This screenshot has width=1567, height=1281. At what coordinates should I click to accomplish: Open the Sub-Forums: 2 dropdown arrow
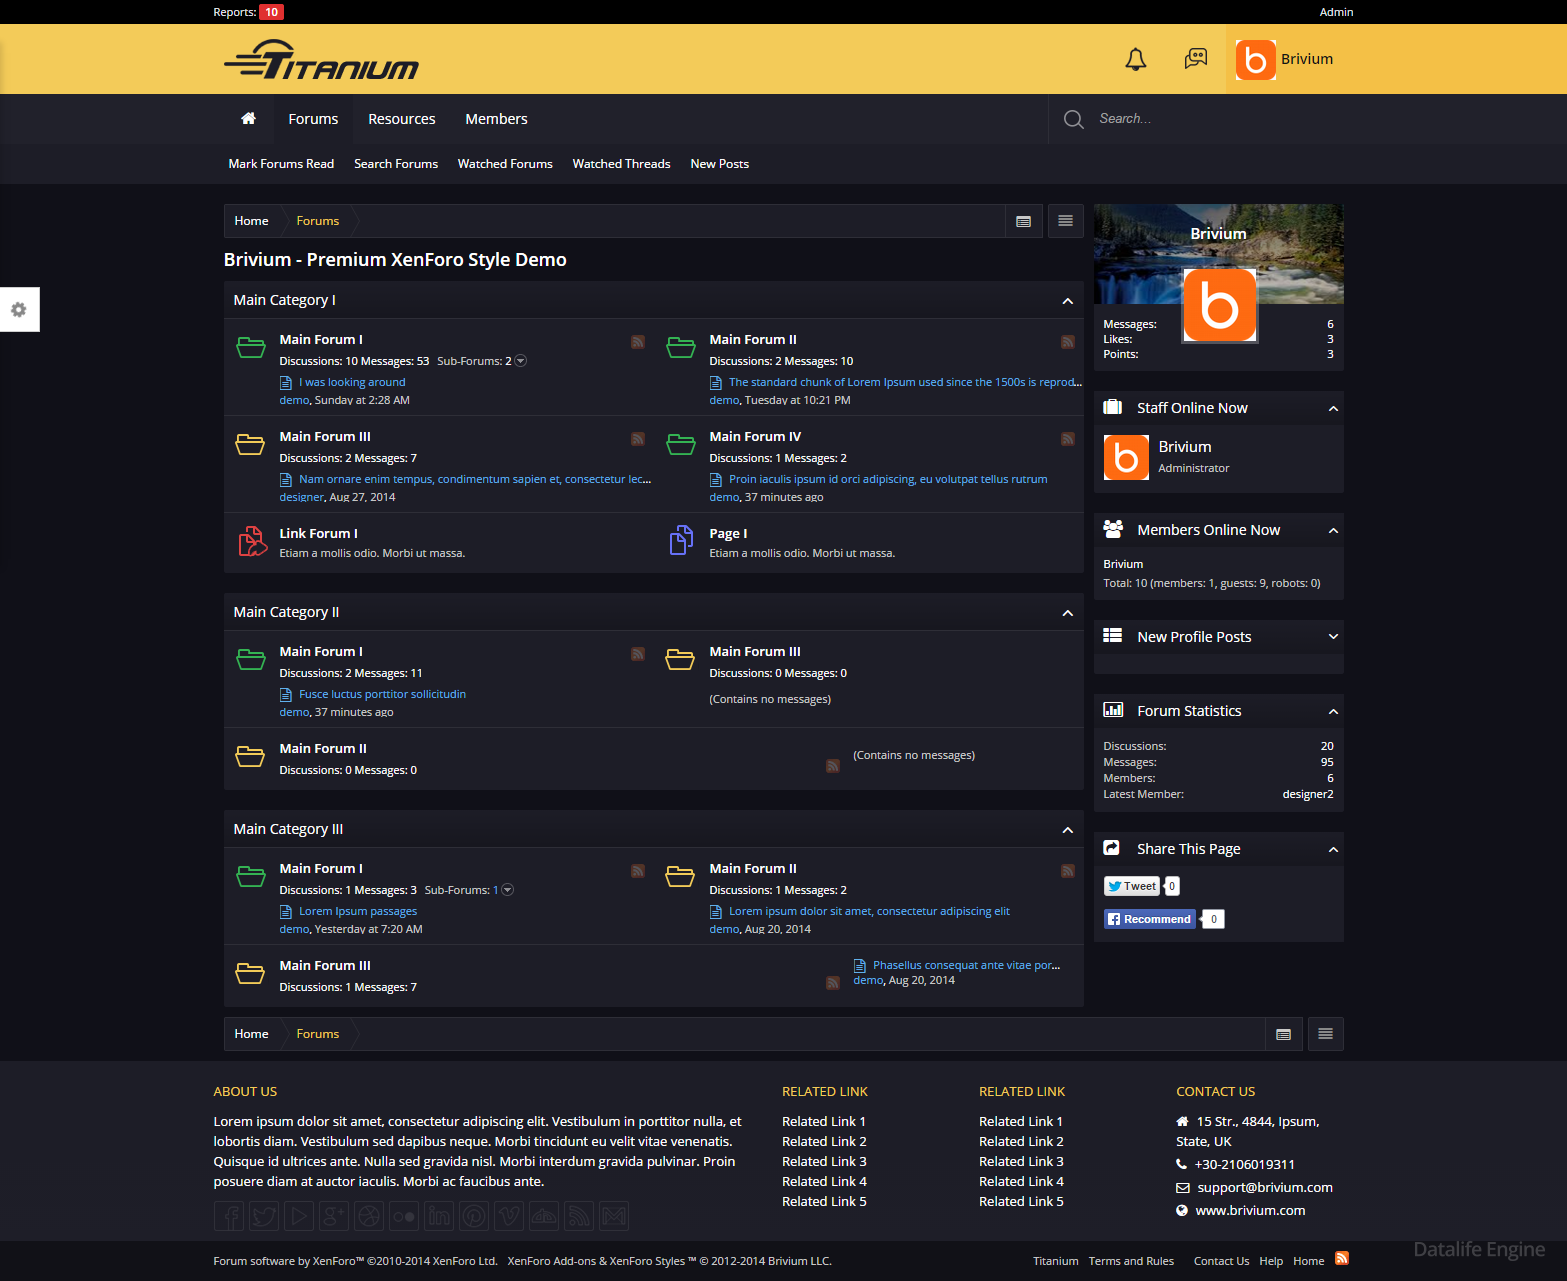click(521, 361)
